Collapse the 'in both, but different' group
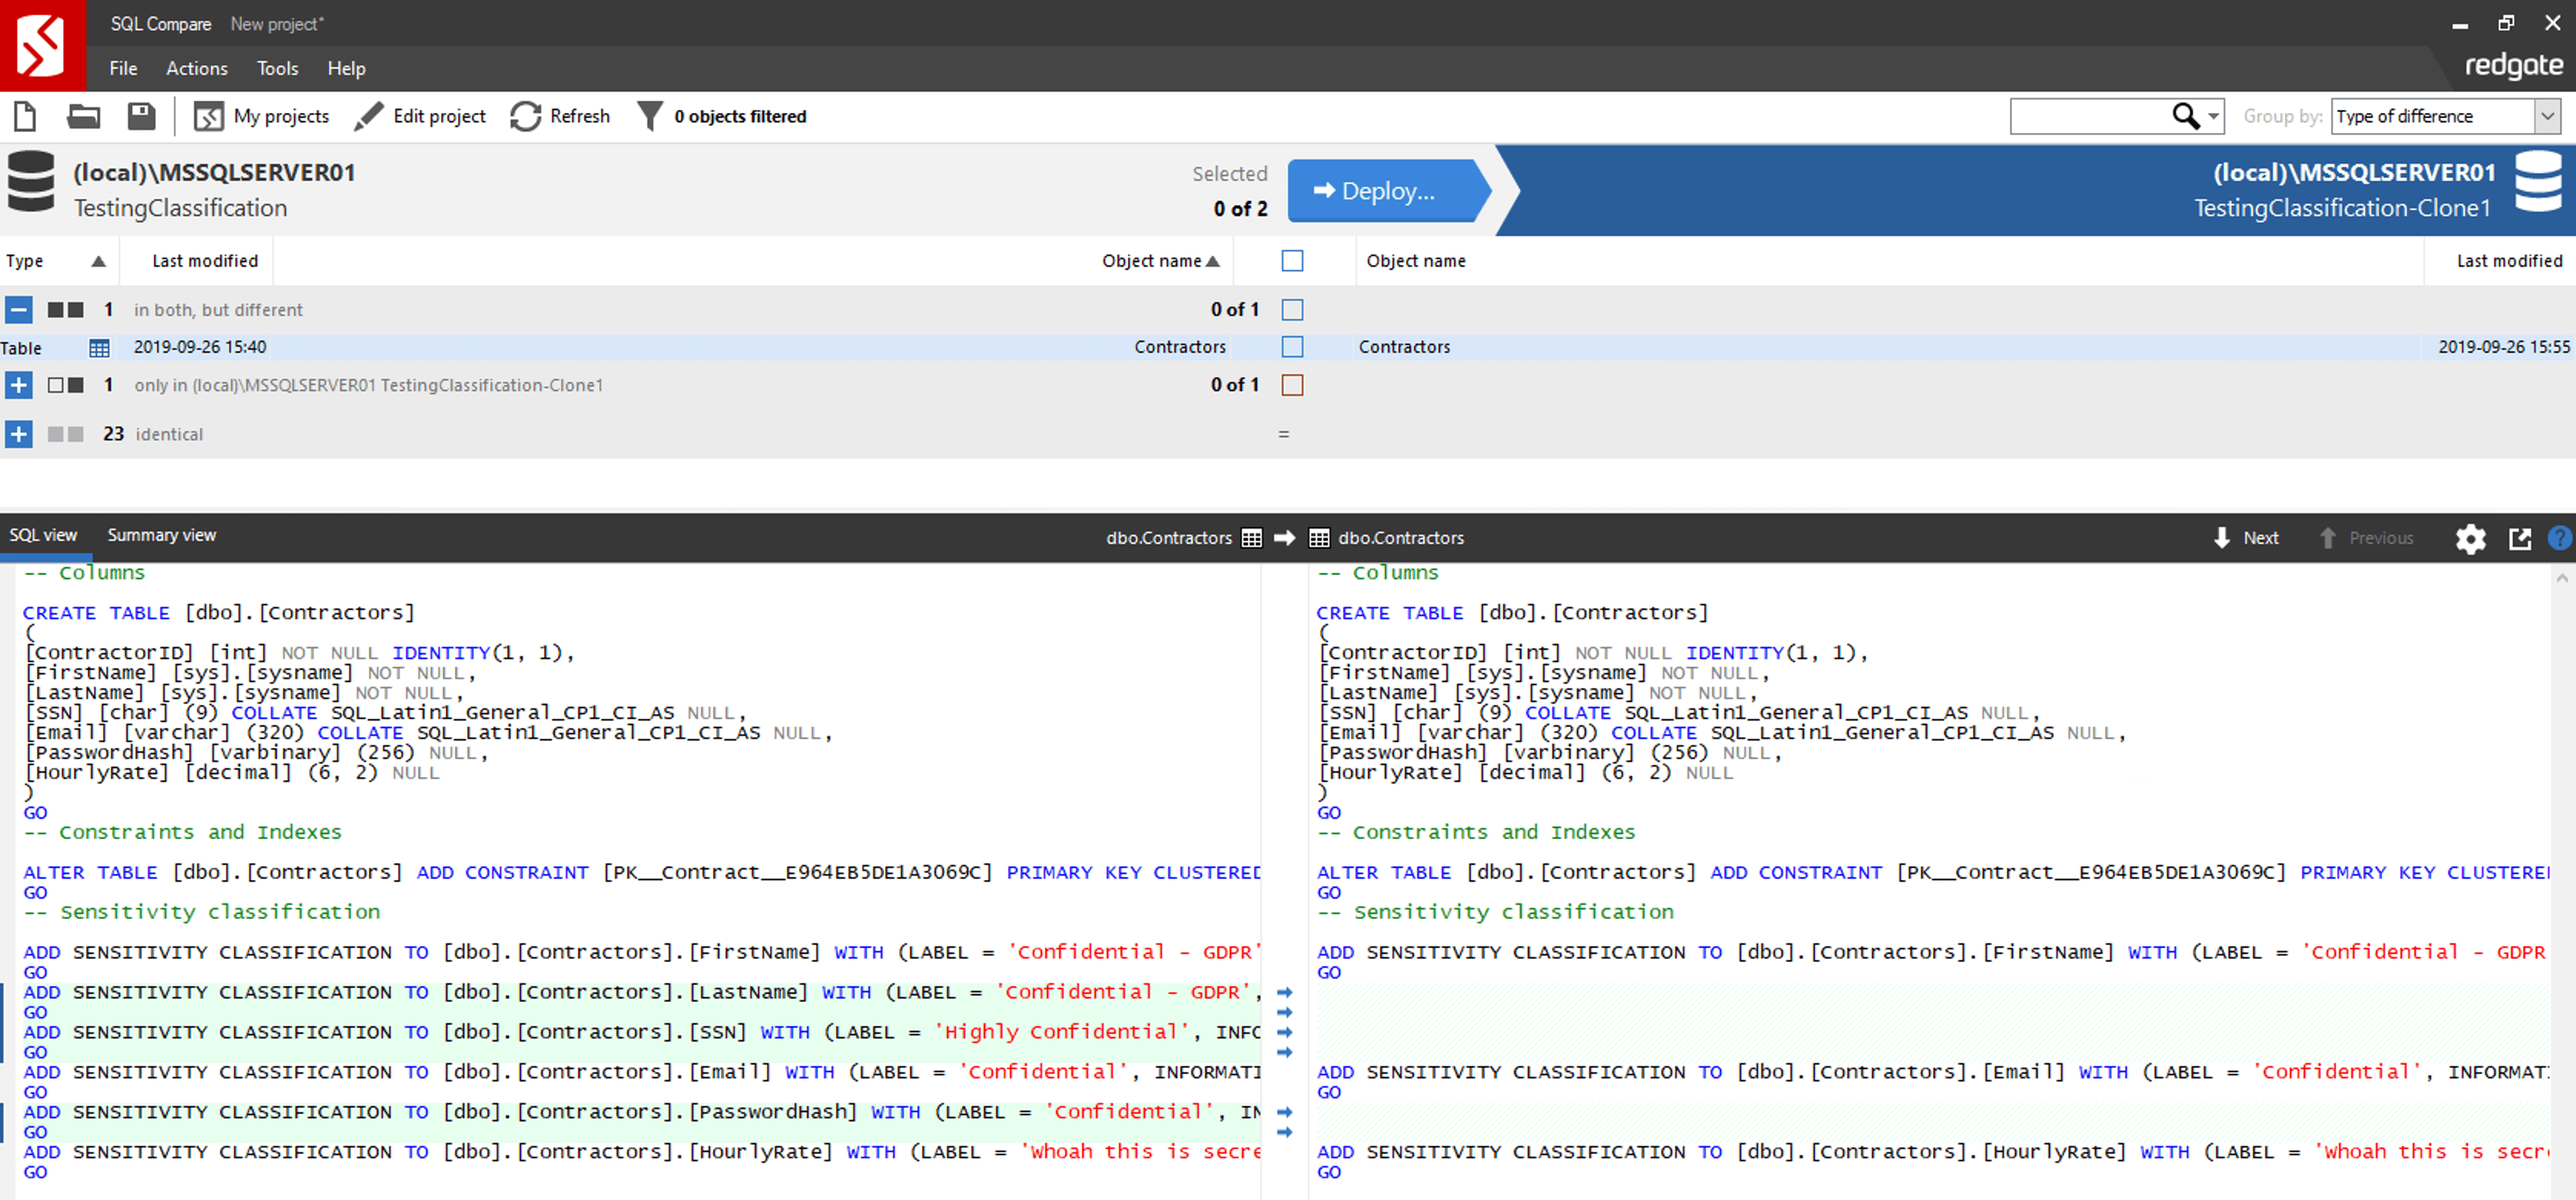 (x=18, y=309)
